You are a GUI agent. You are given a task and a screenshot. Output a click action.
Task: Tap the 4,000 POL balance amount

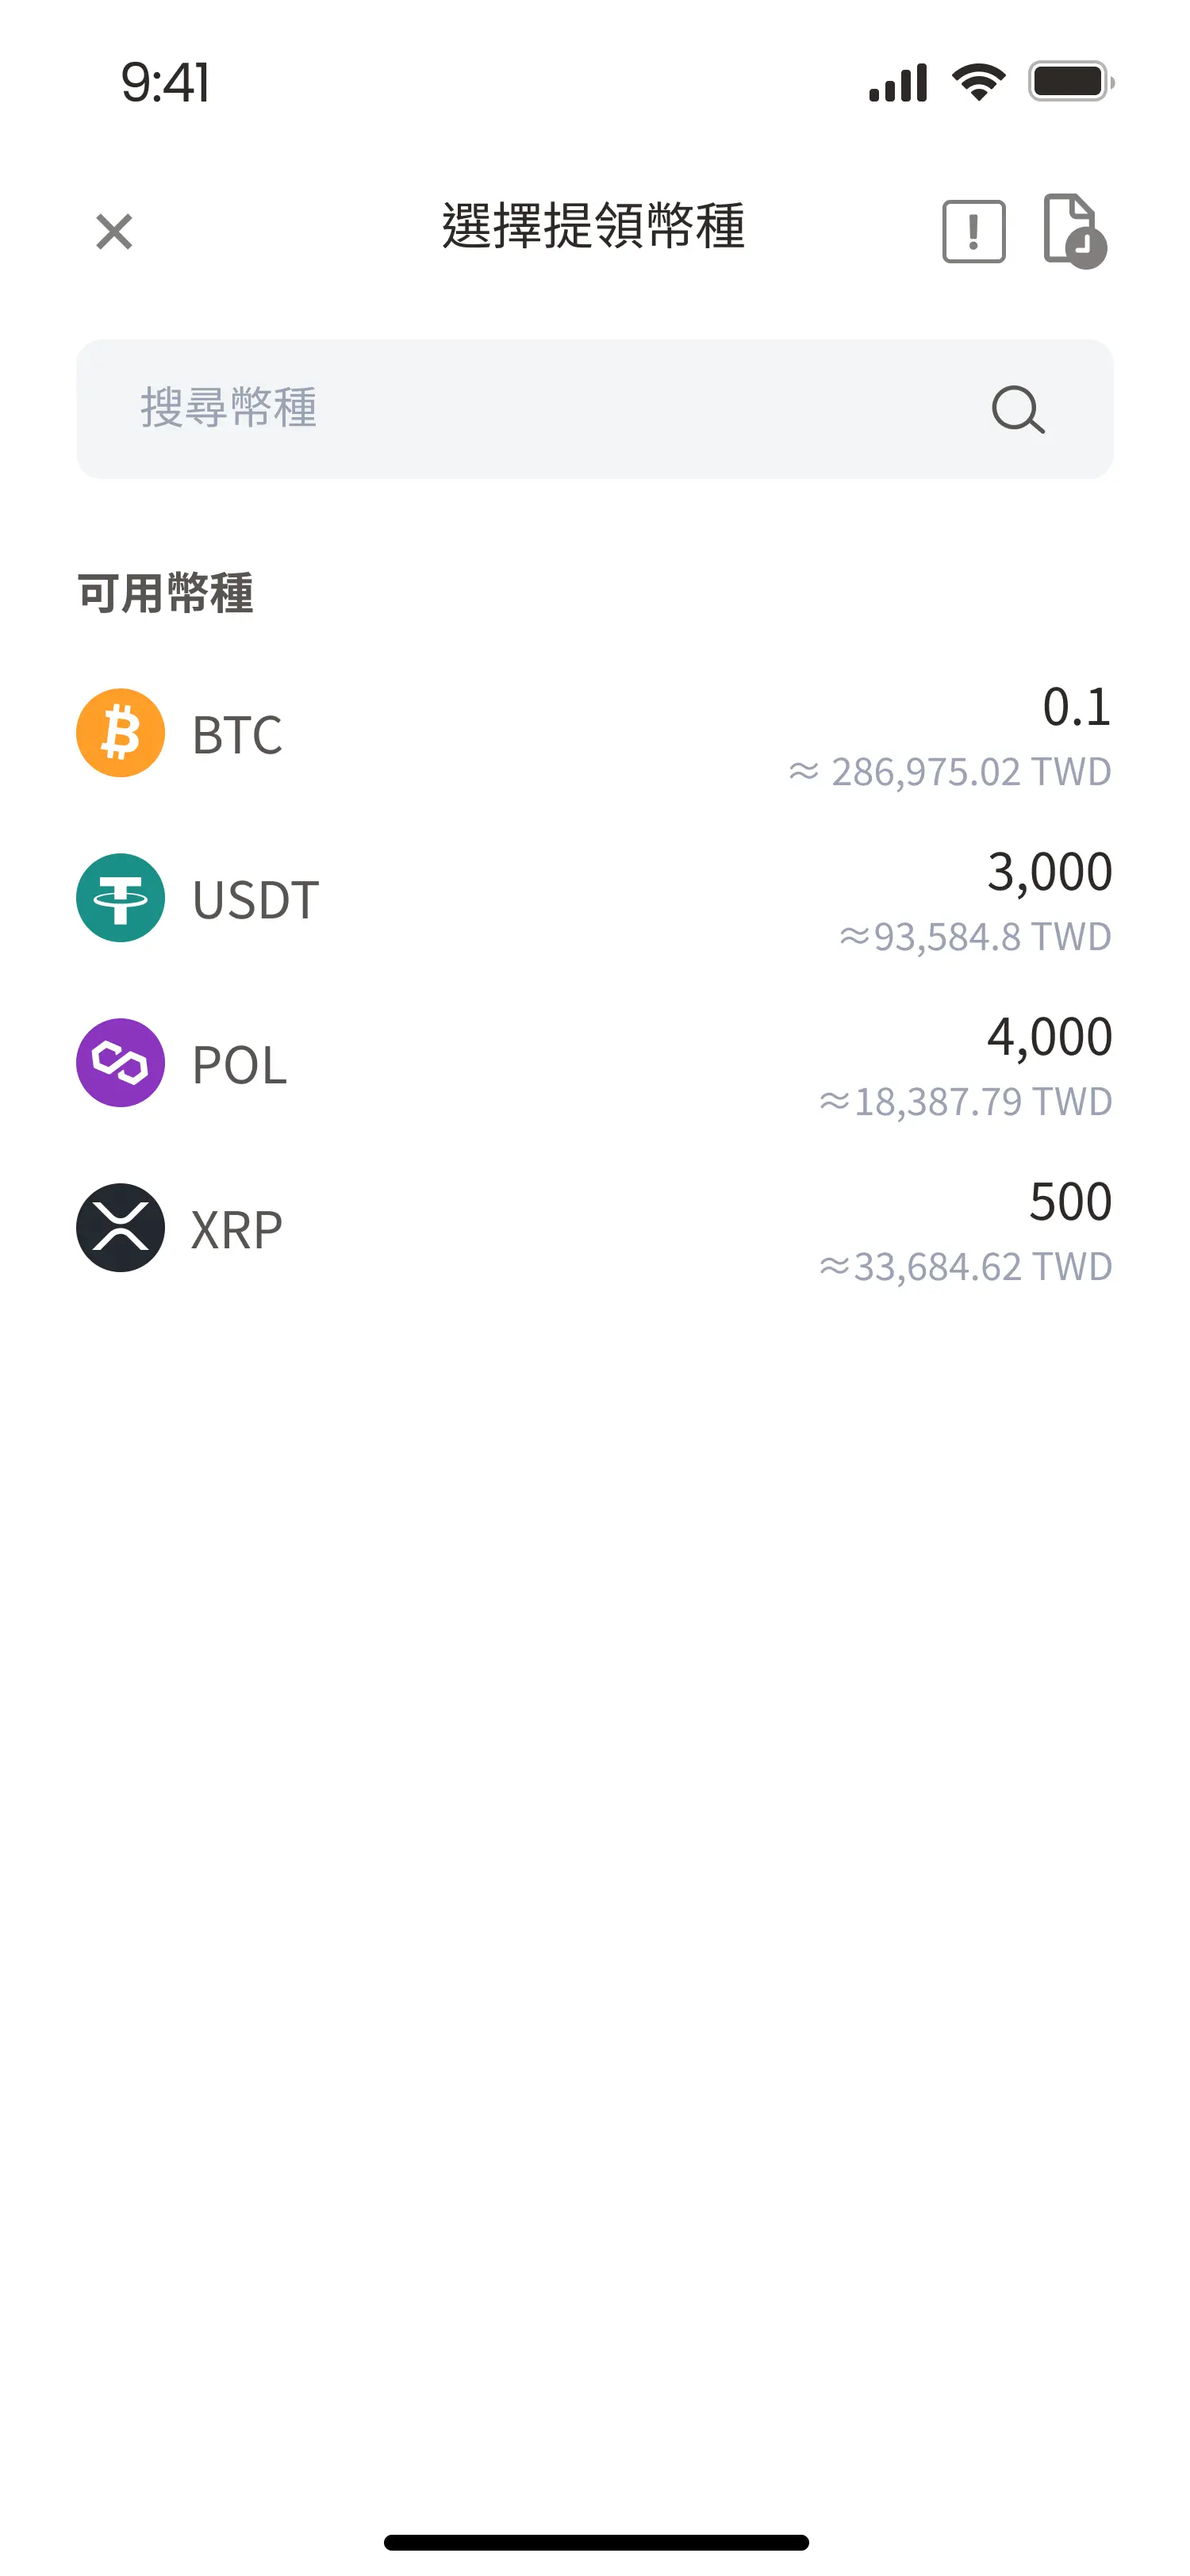coord(1049,1037)
